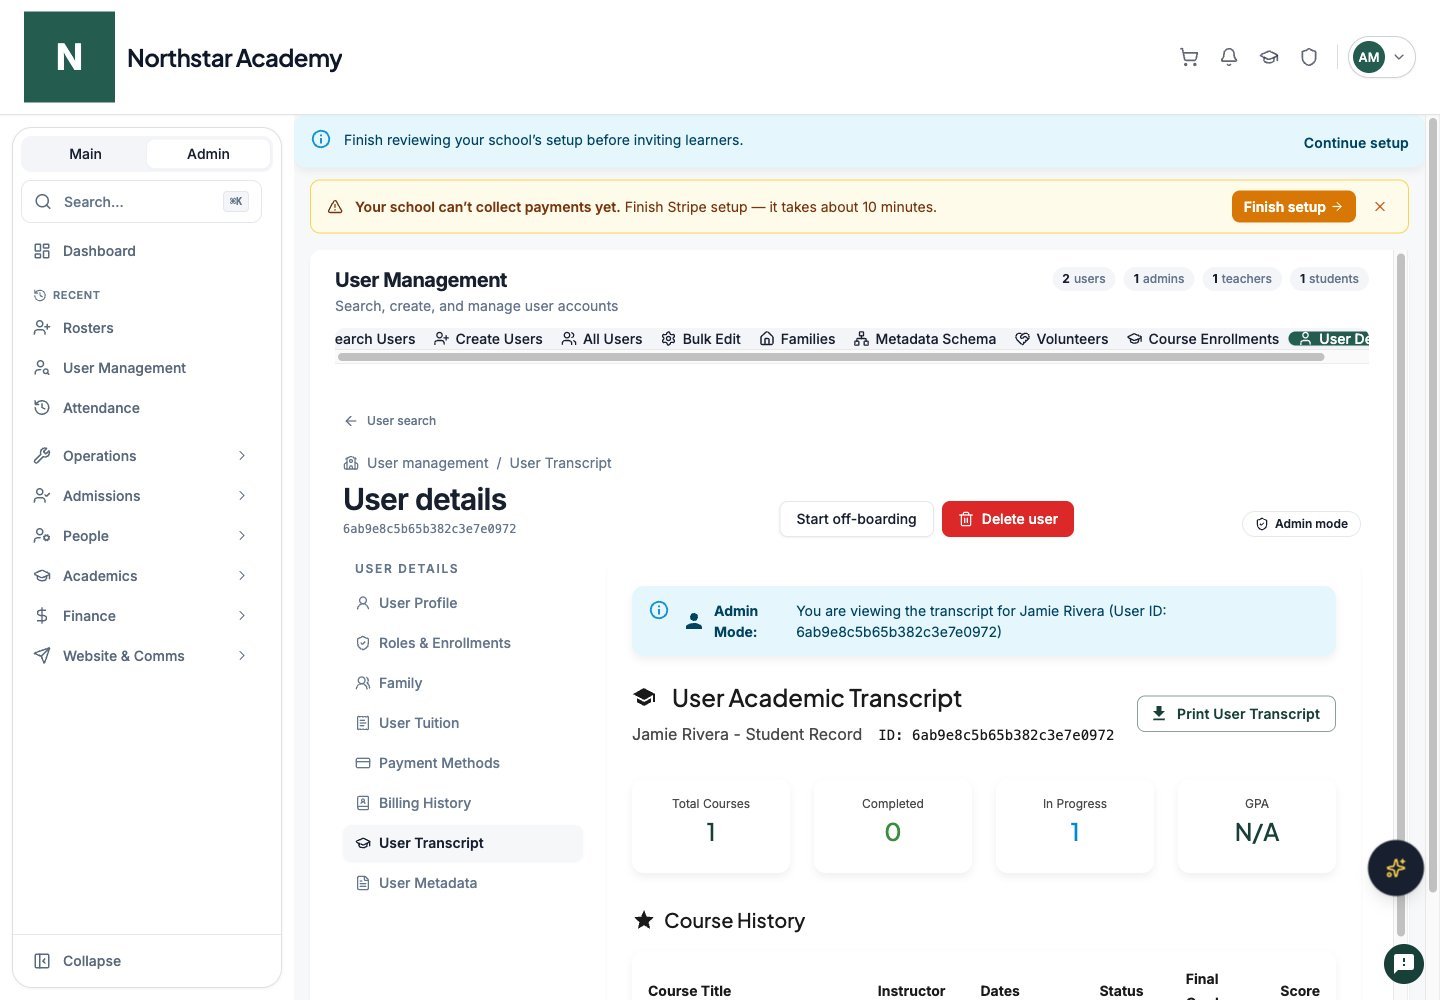Toggle Admin mode badge
Screen dimensions: 1440x1000
(1301, 524)
